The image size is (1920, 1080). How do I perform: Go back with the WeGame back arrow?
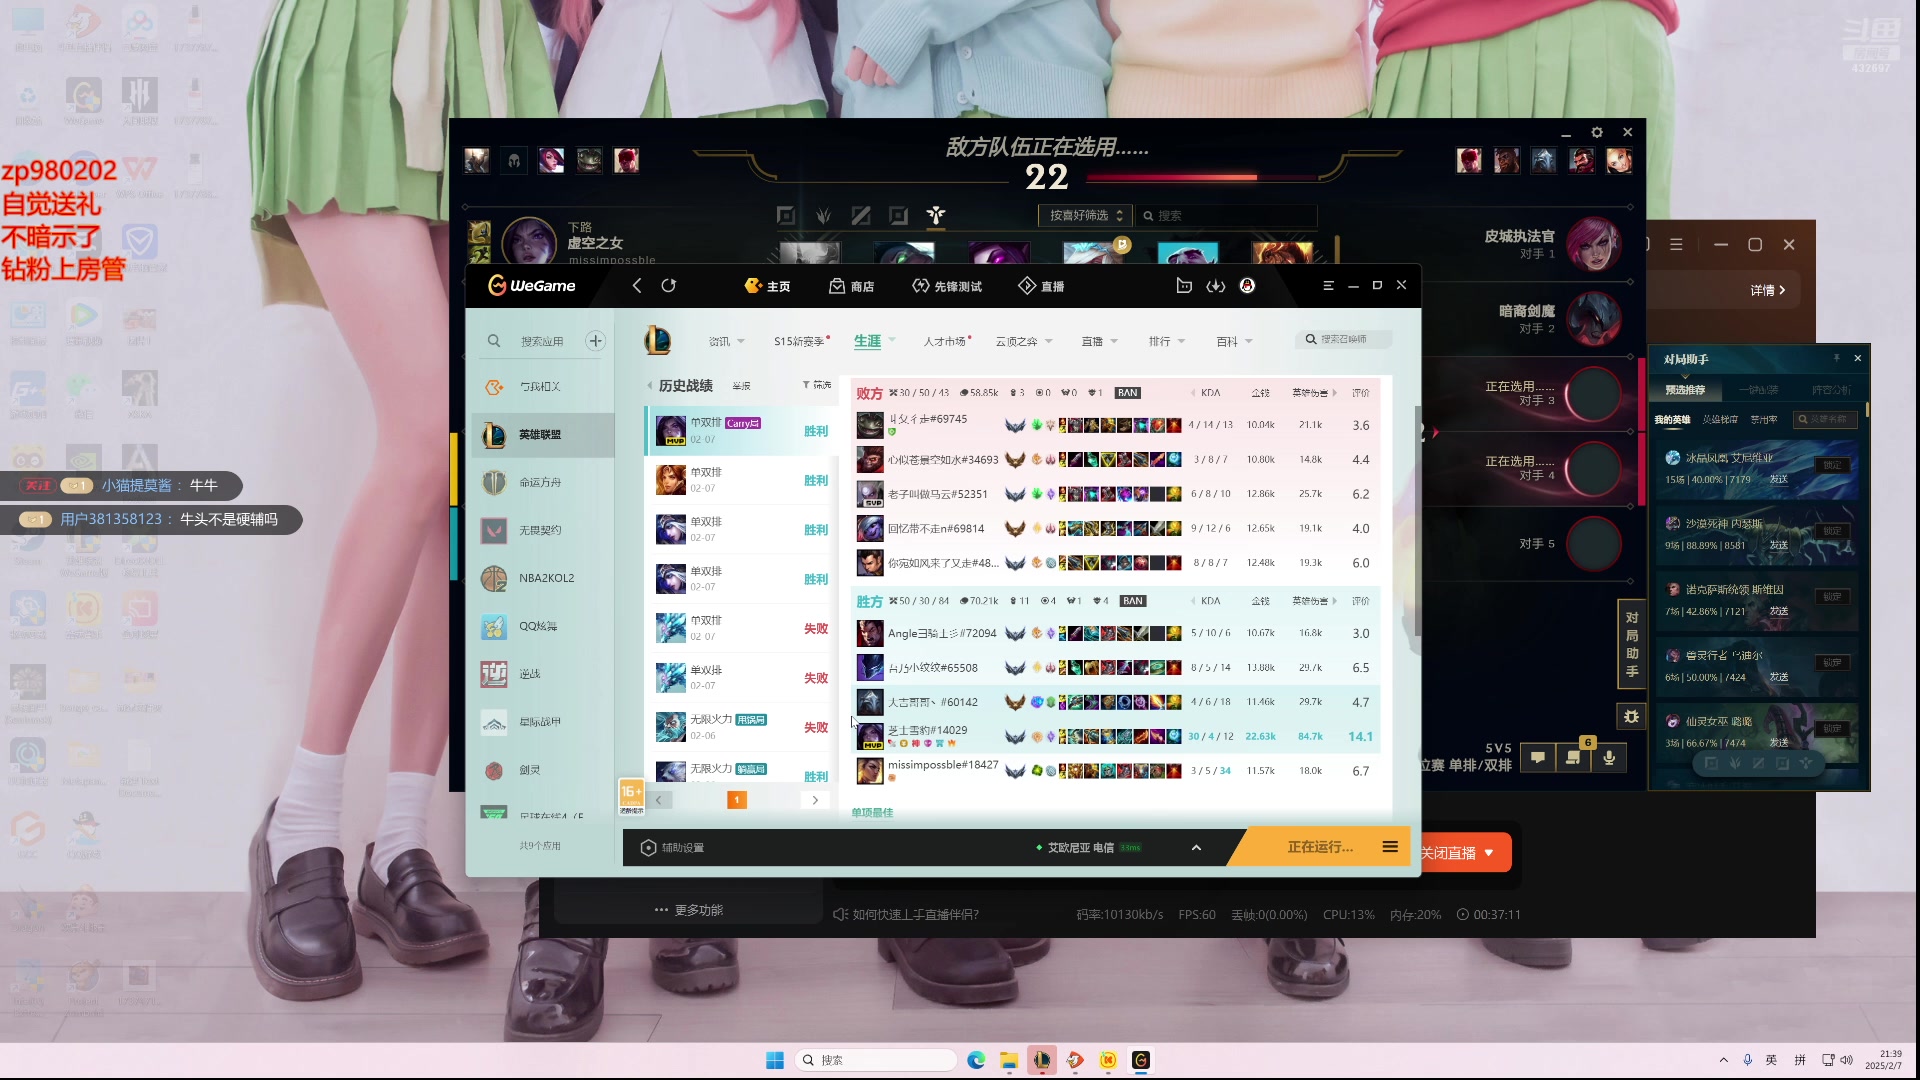click(637, 286)
